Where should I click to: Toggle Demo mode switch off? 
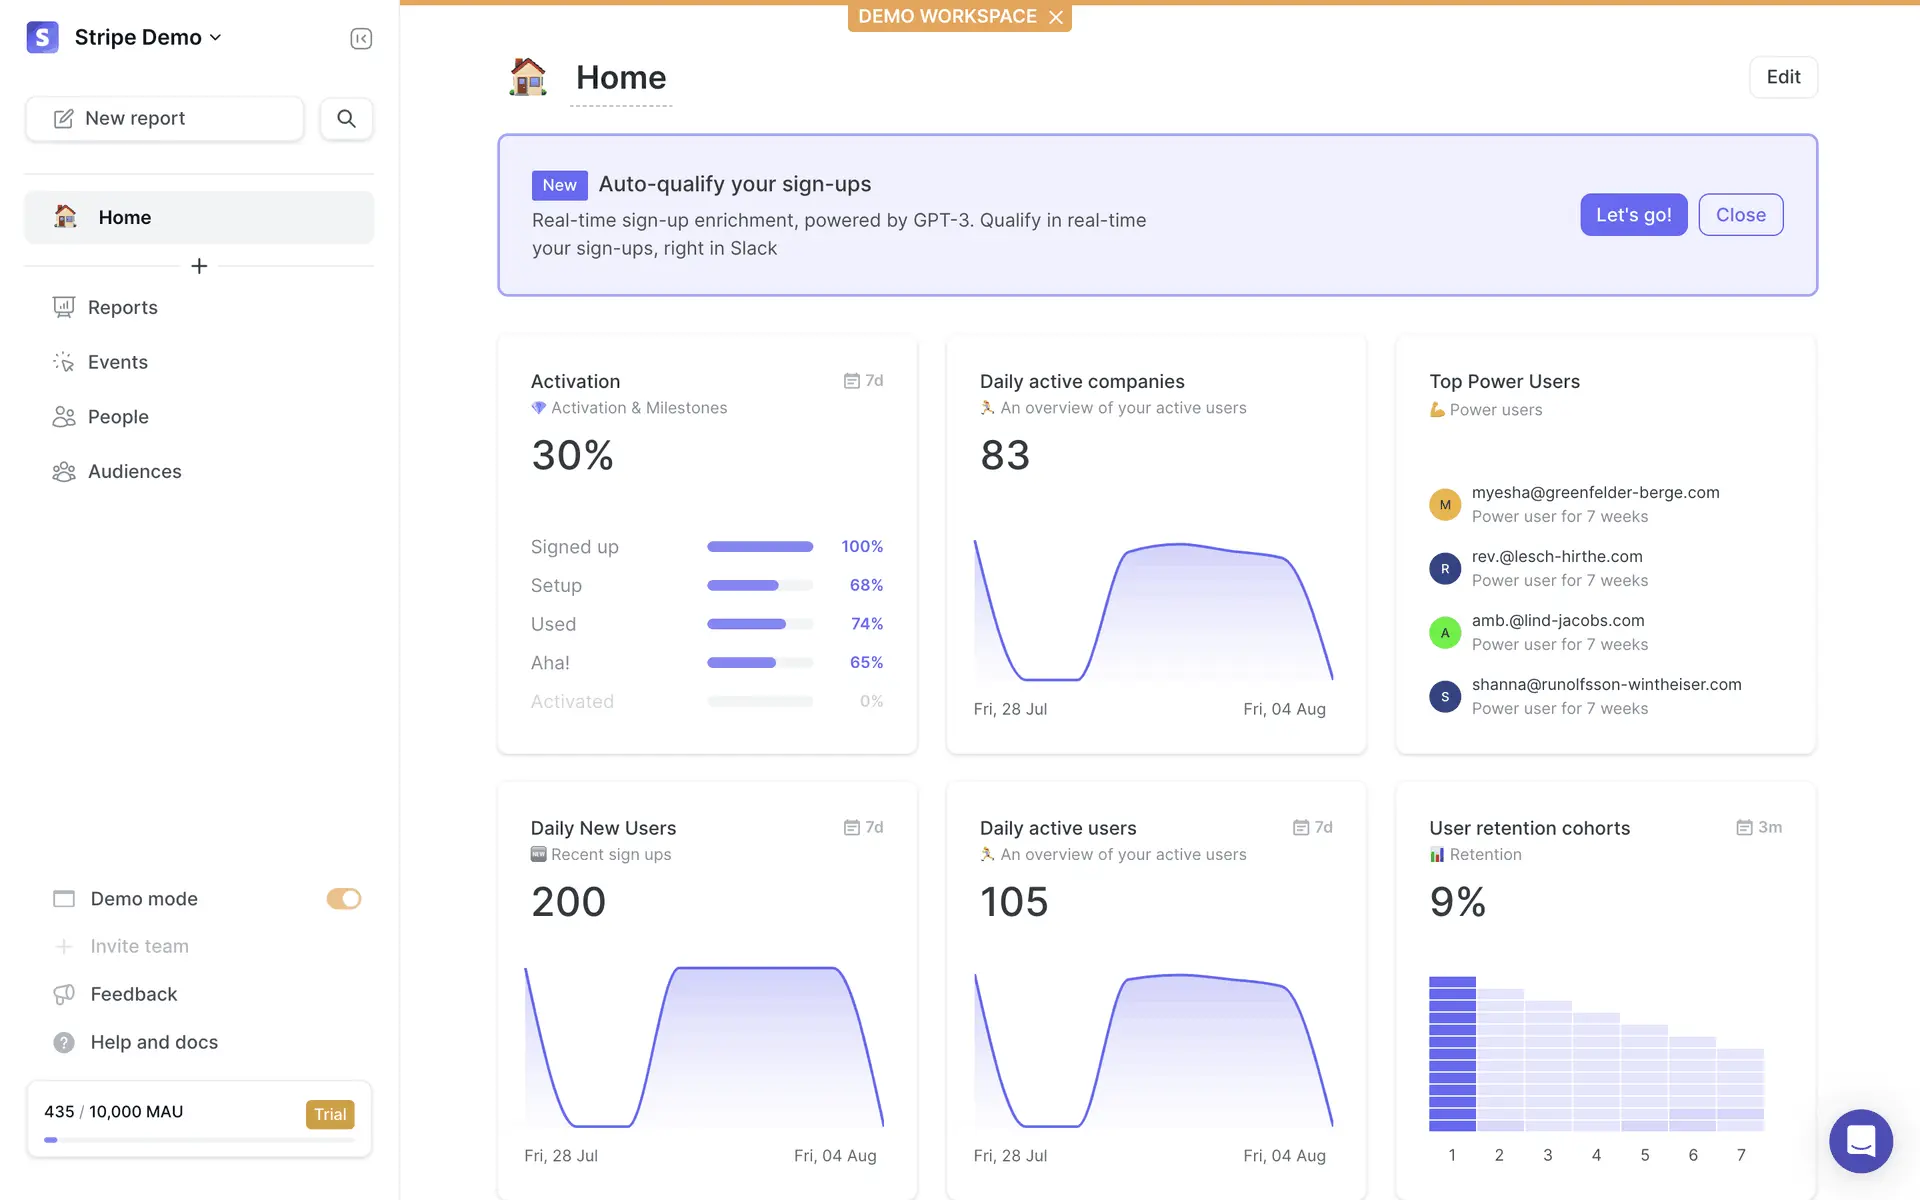point(343,899)
